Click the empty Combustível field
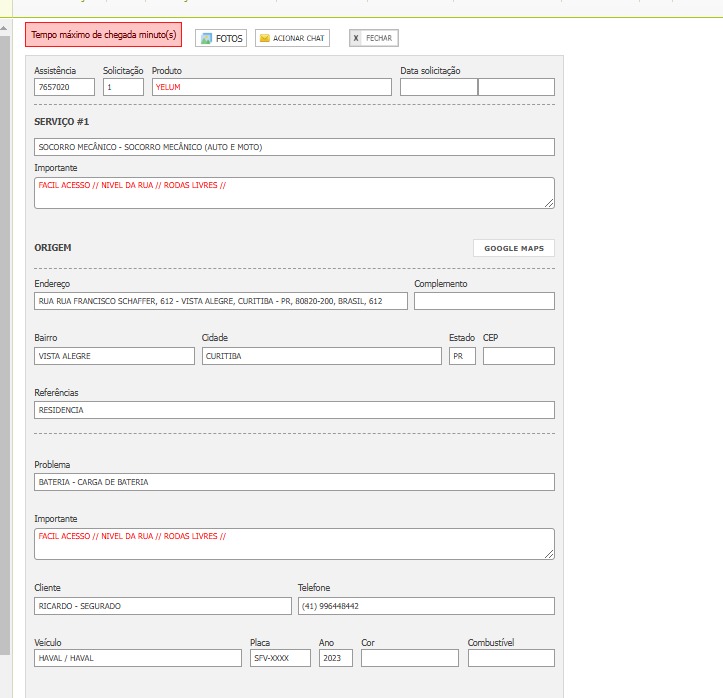 [x=510, y=658]
